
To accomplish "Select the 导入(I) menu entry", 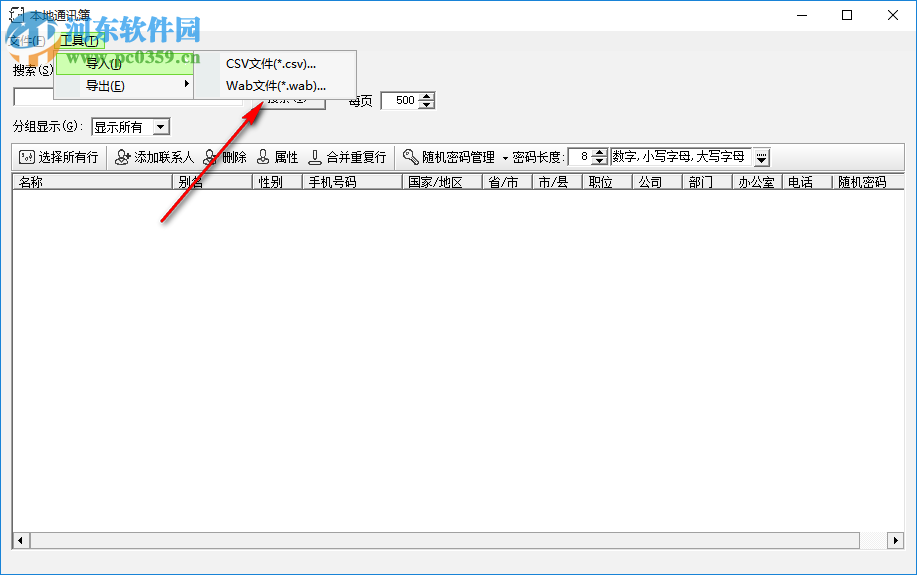I will pos(125,64).
